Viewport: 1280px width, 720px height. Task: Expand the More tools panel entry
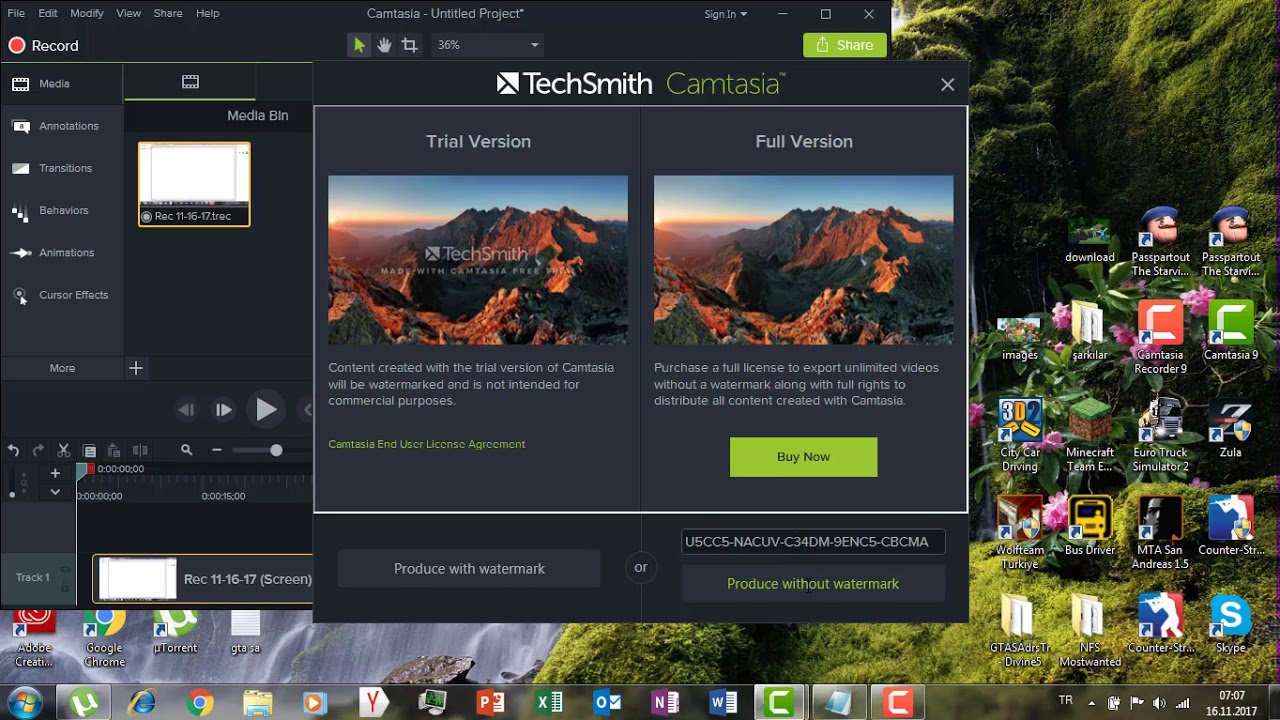coord(62,368)
